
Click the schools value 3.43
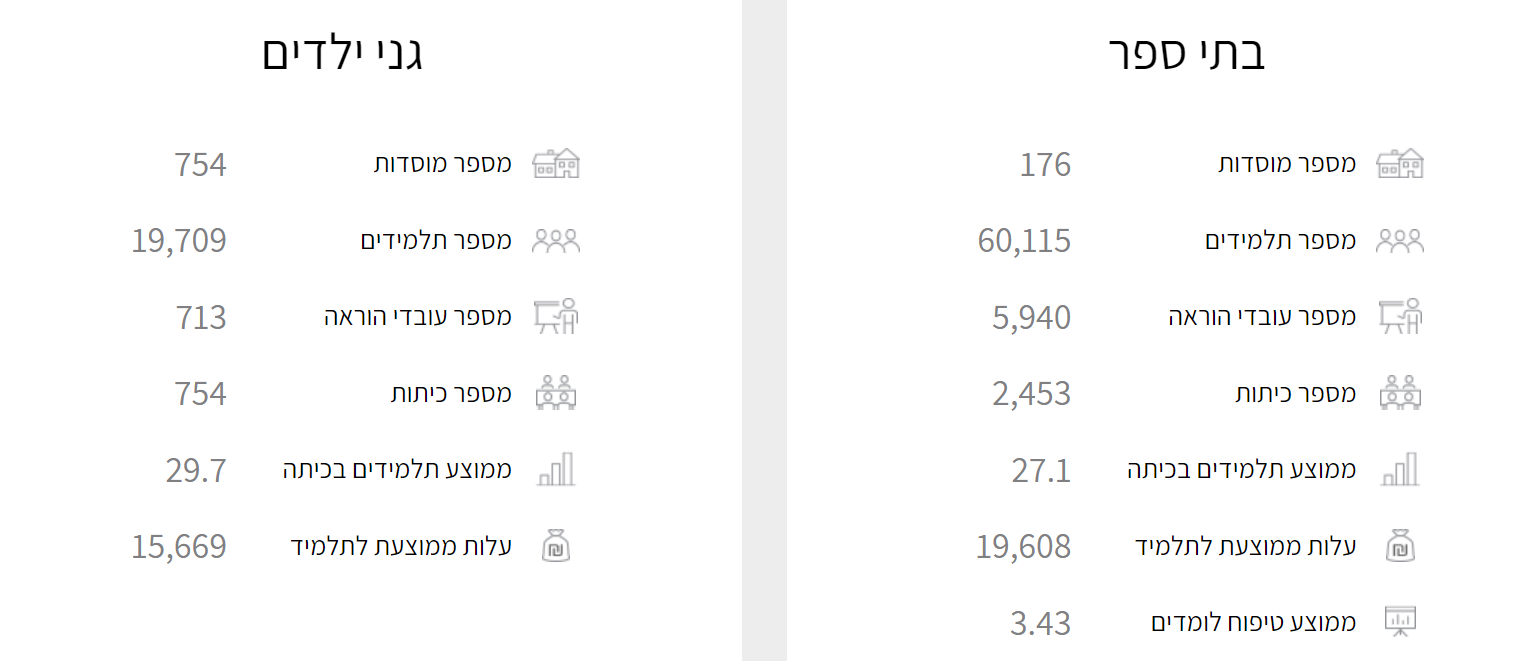tap(1040, 623)
